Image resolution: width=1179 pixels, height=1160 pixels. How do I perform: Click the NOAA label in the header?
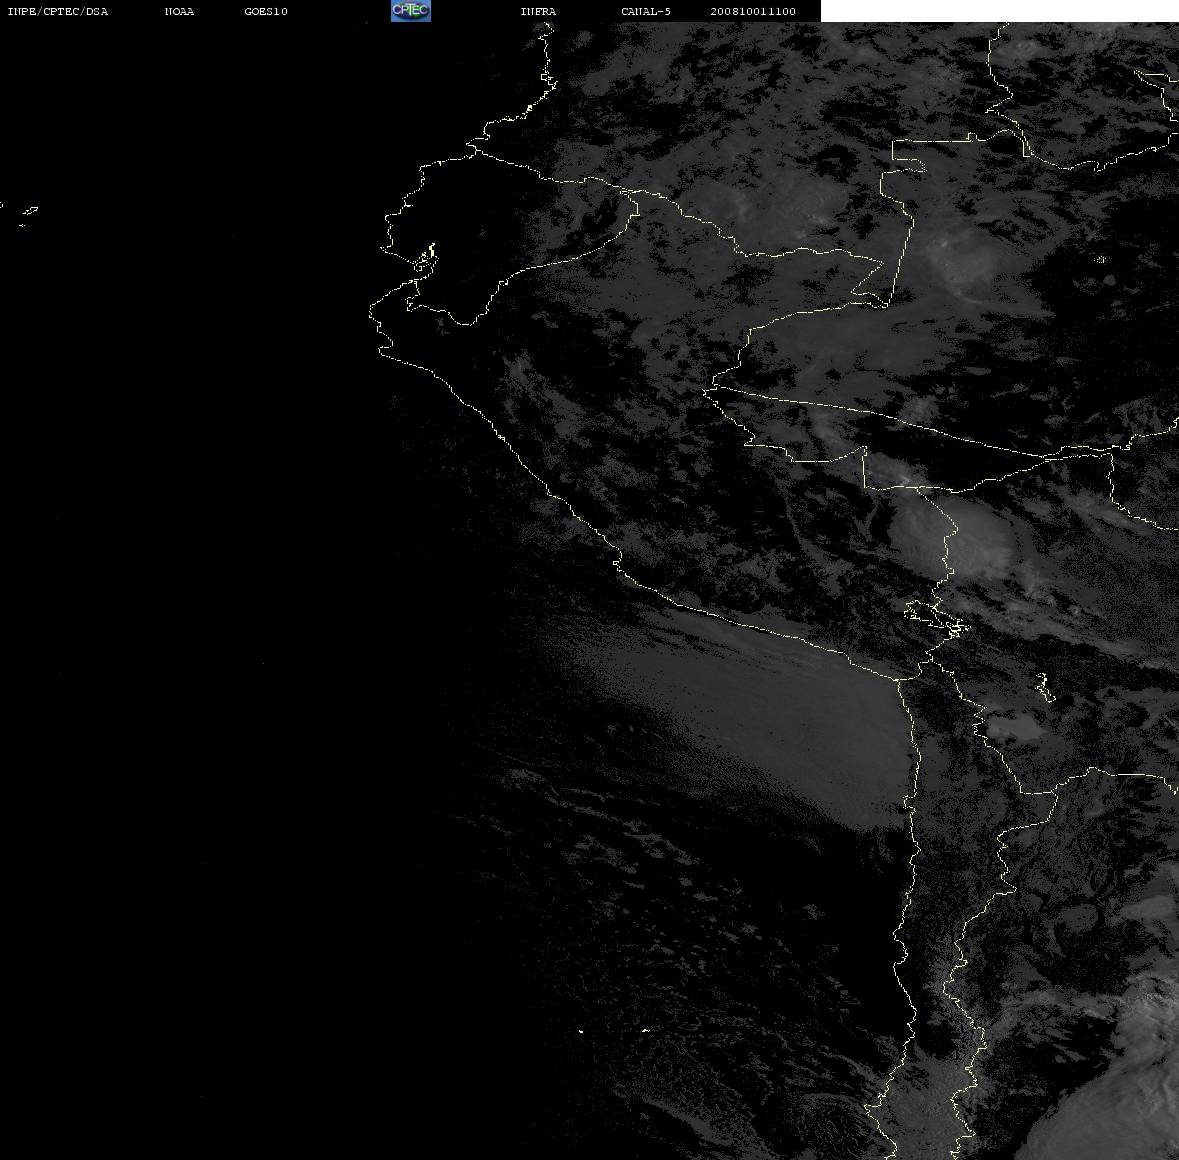point(179,11)
